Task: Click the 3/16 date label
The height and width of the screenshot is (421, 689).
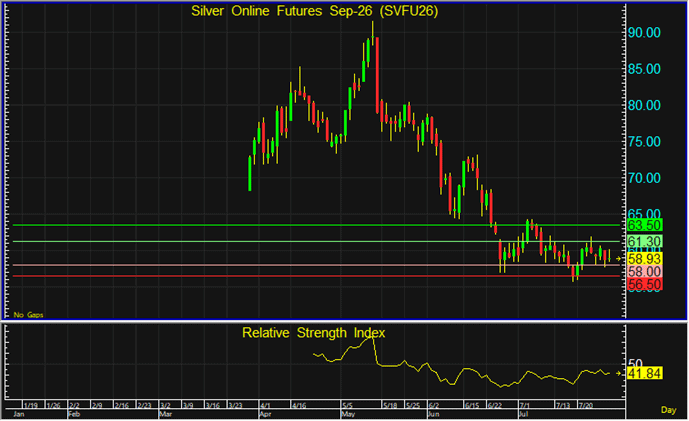Action: click(x=213, y=405)
